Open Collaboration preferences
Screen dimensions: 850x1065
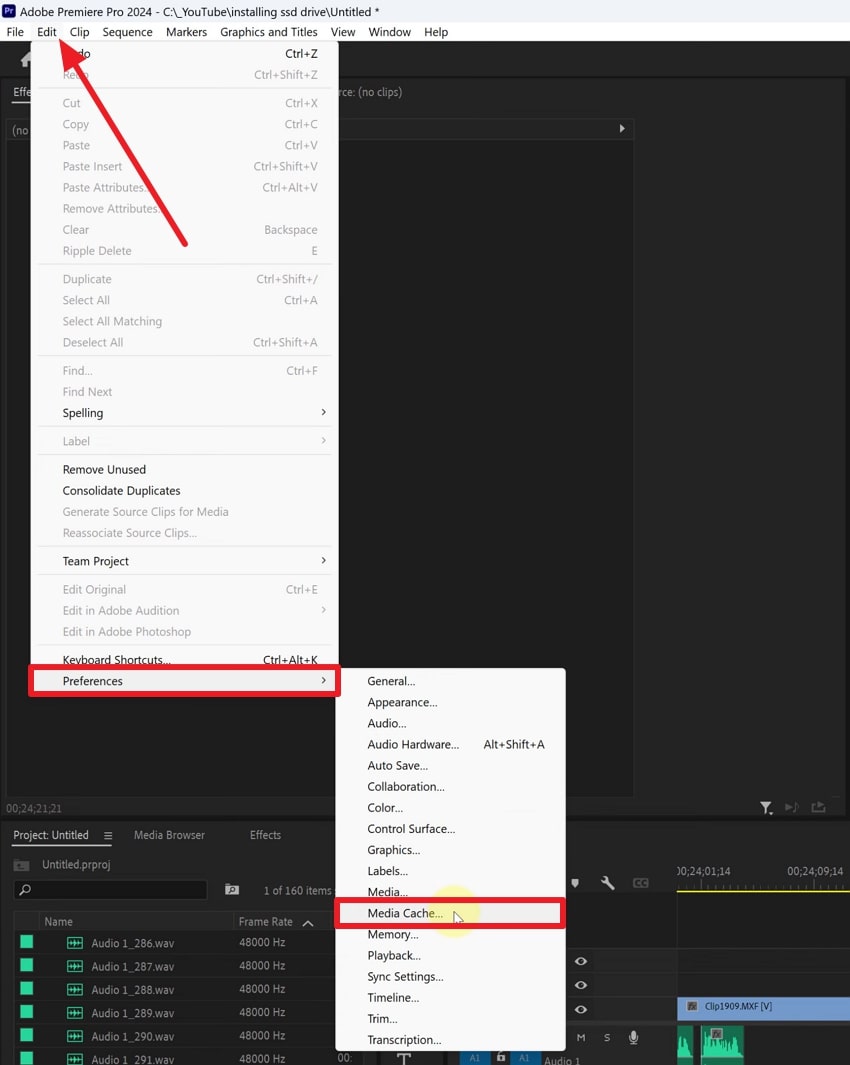pyautogui.click(x=449, y=787)
